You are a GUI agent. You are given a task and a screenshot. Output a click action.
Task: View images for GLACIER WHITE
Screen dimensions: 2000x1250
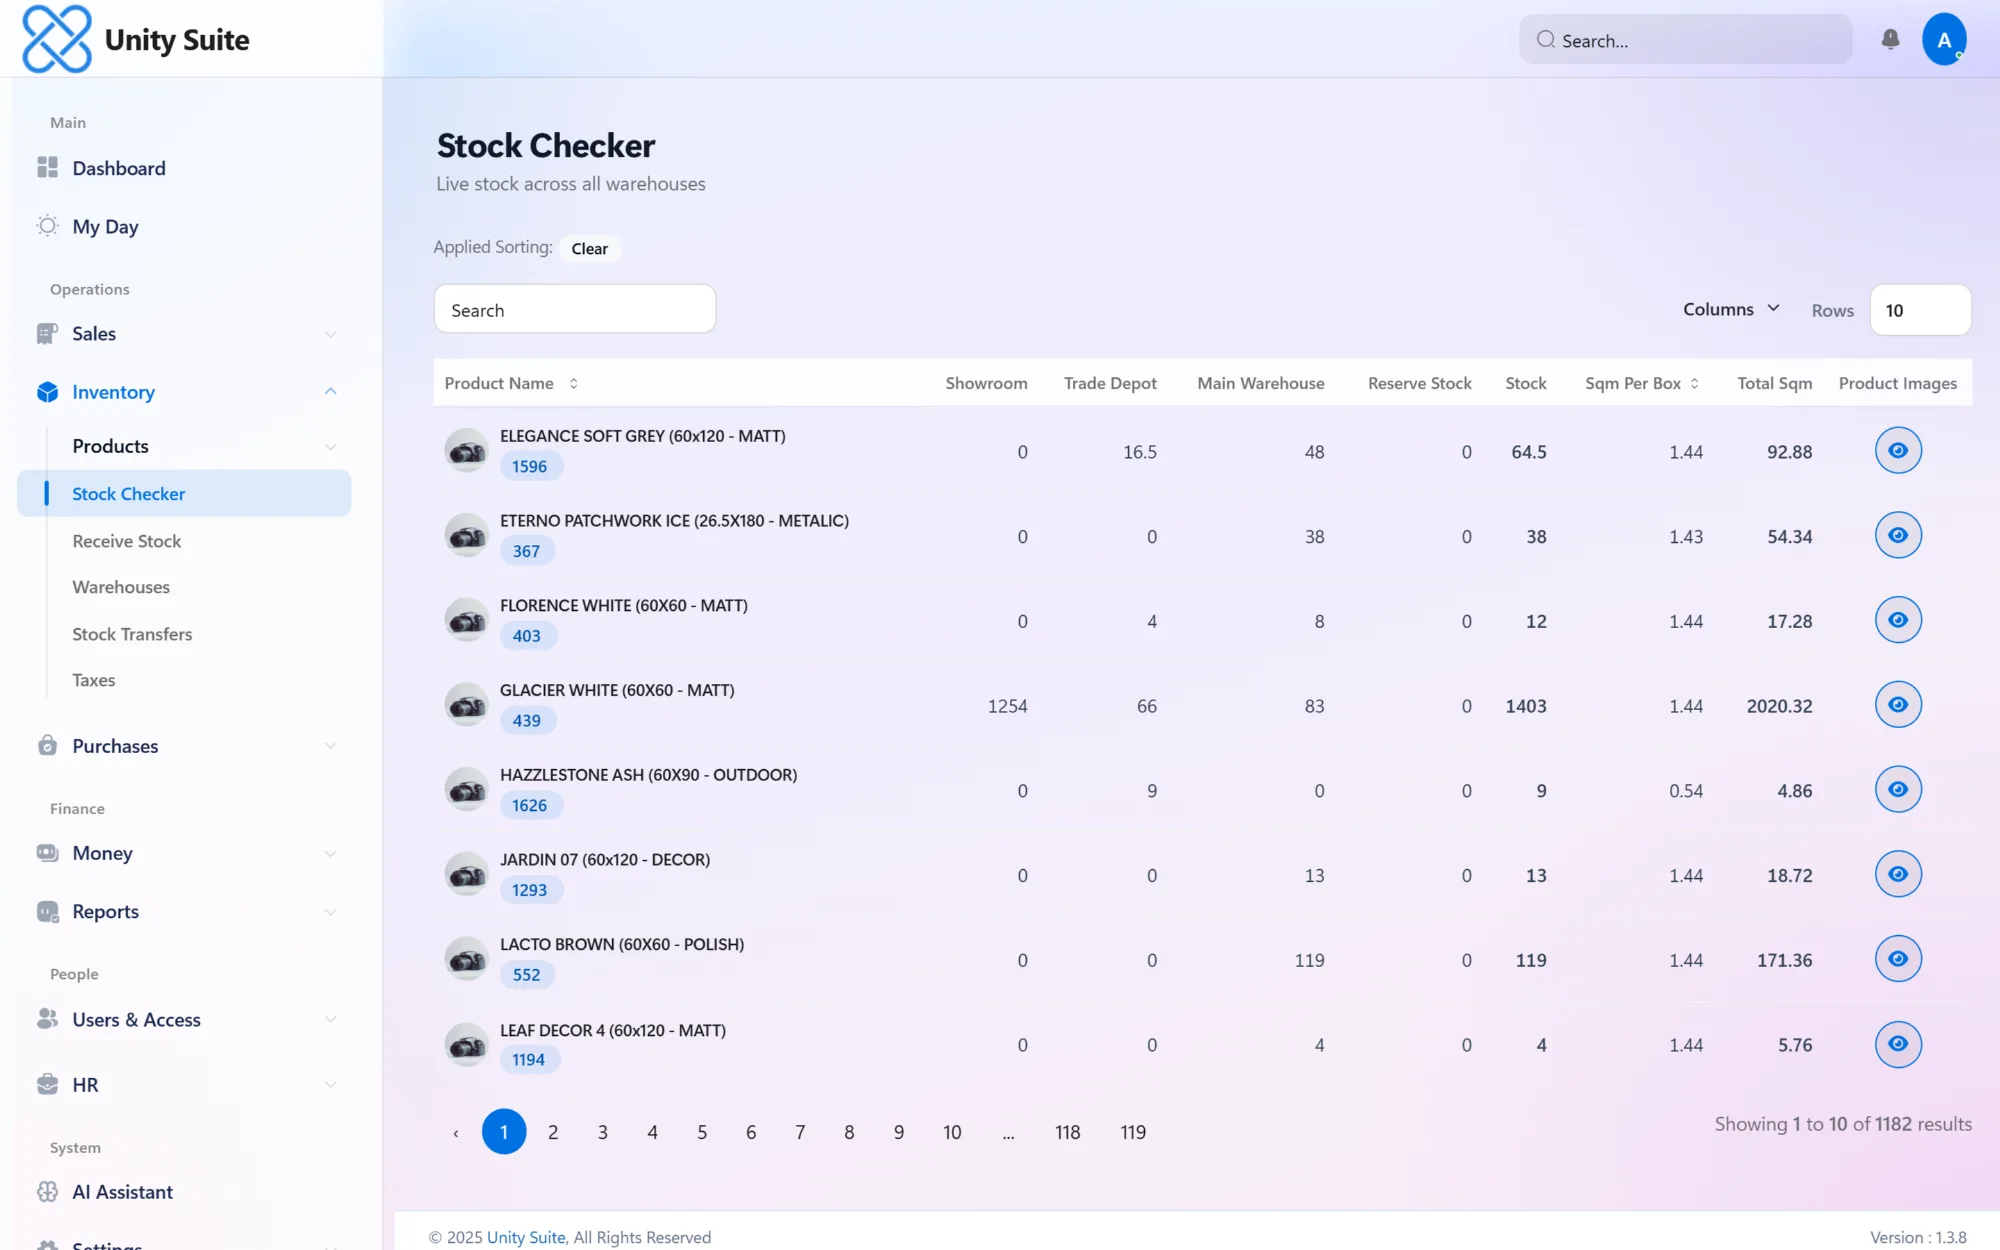coord(1898,705)
